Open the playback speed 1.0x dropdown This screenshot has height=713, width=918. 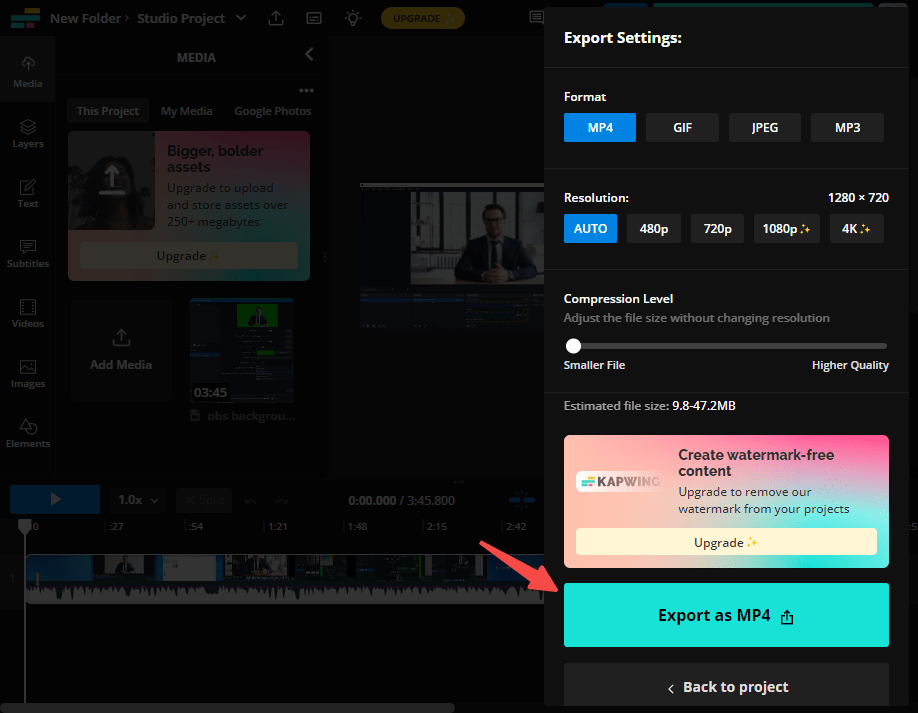click(136, 500)
